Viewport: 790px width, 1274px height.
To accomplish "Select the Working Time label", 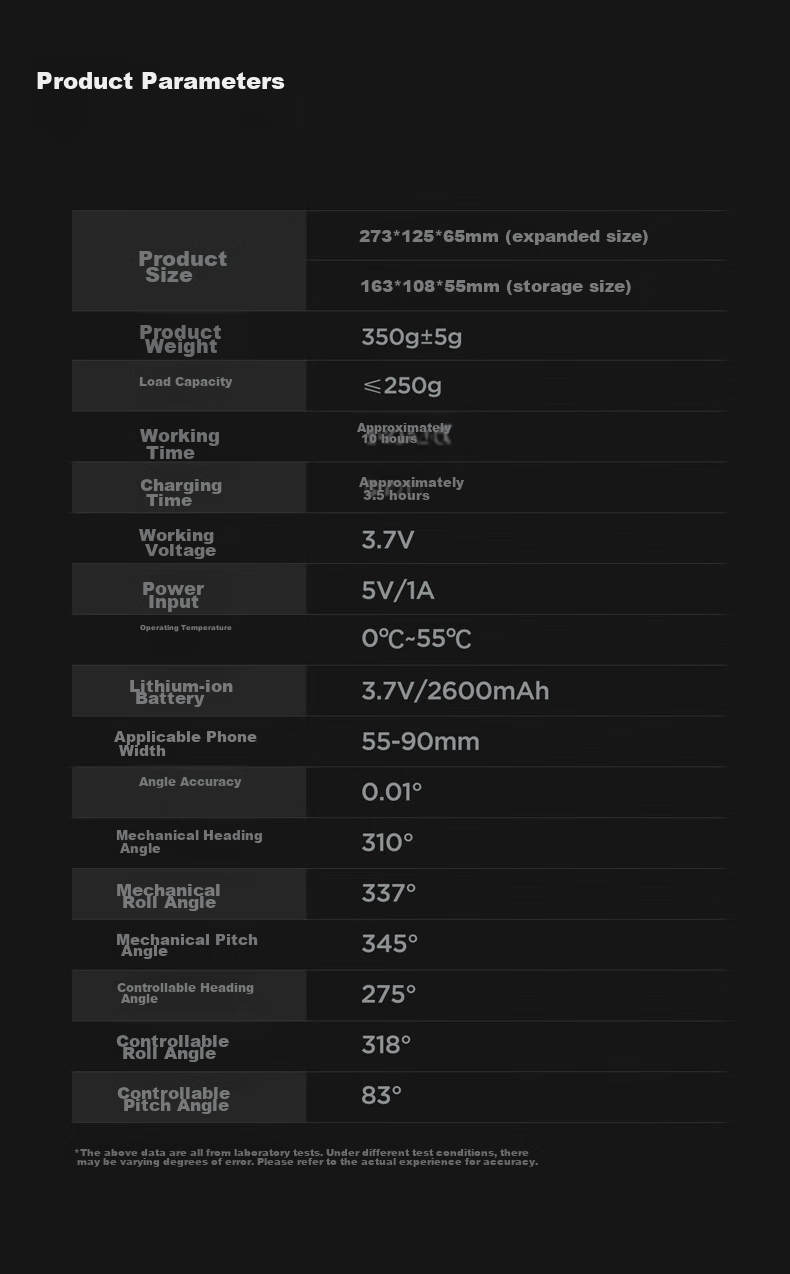I will point(179,444).
